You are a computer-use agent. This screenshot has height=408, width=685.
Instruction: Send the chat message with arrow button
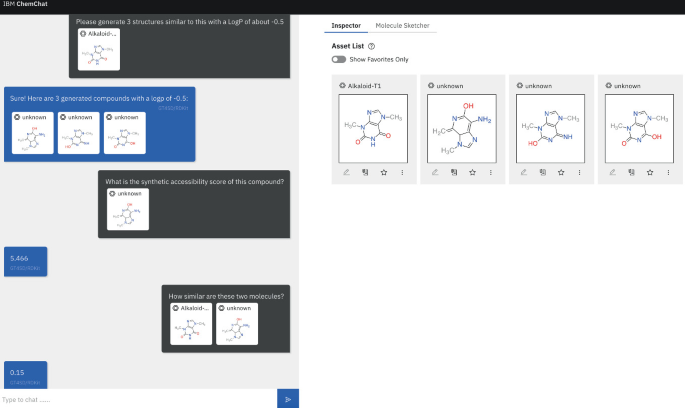[288, 398]
